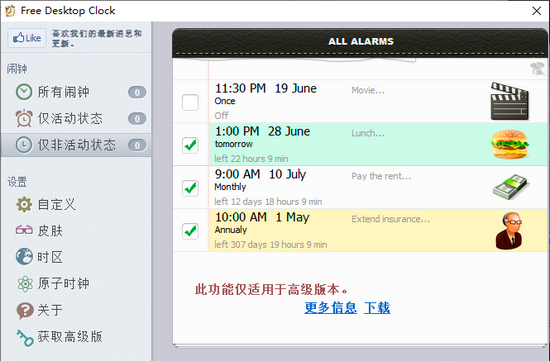The height and width of the screenshot is (361, 550).
Task: Select the 9:00 AM 10 July alarm time
Action: (260, 174)
